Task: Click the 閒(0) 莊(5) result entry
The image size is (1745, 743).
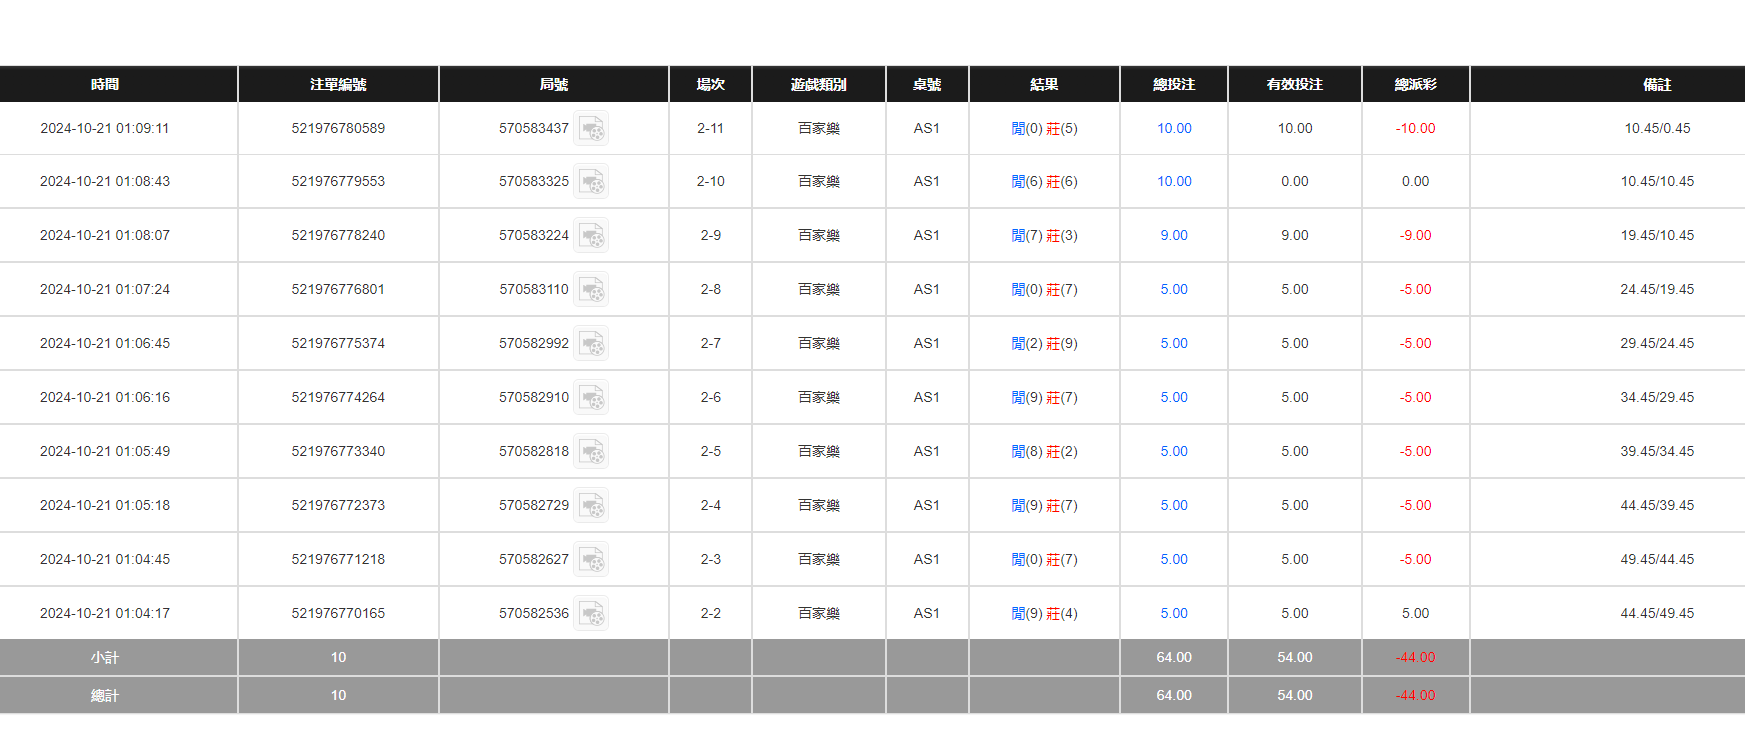Action: (x=1044, y=128)
